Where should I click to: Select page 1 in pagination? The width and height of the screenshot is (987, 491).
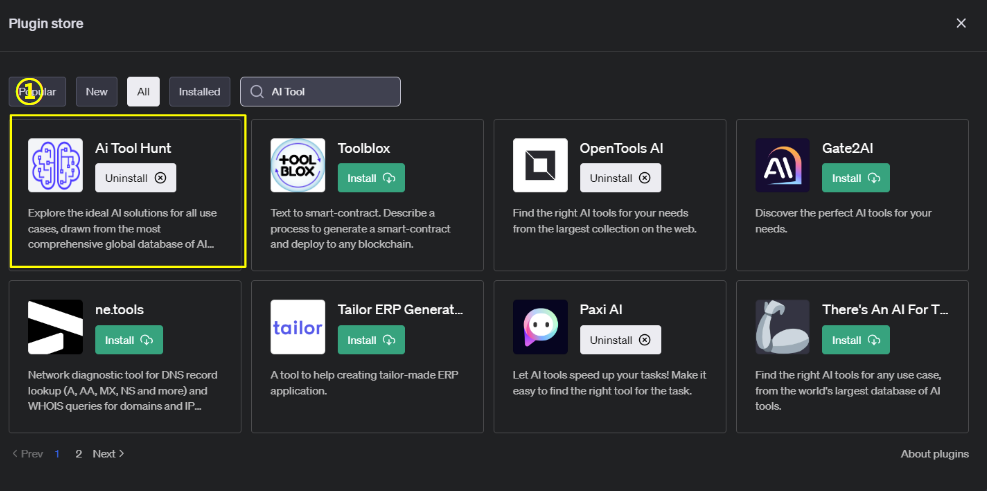pos(57,454)
